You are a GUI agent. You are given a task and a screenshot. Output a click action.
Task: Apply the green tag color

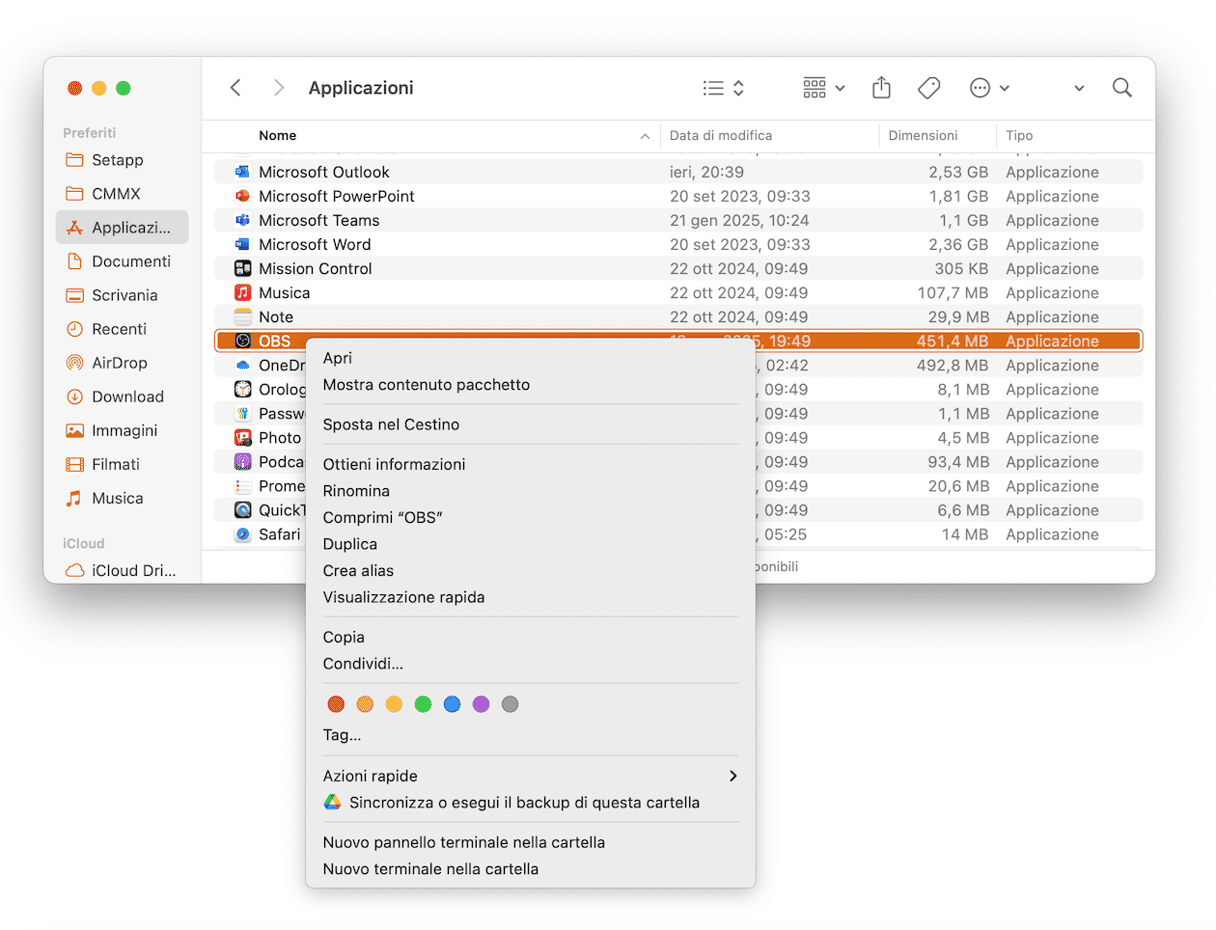(x=423, y=704)
